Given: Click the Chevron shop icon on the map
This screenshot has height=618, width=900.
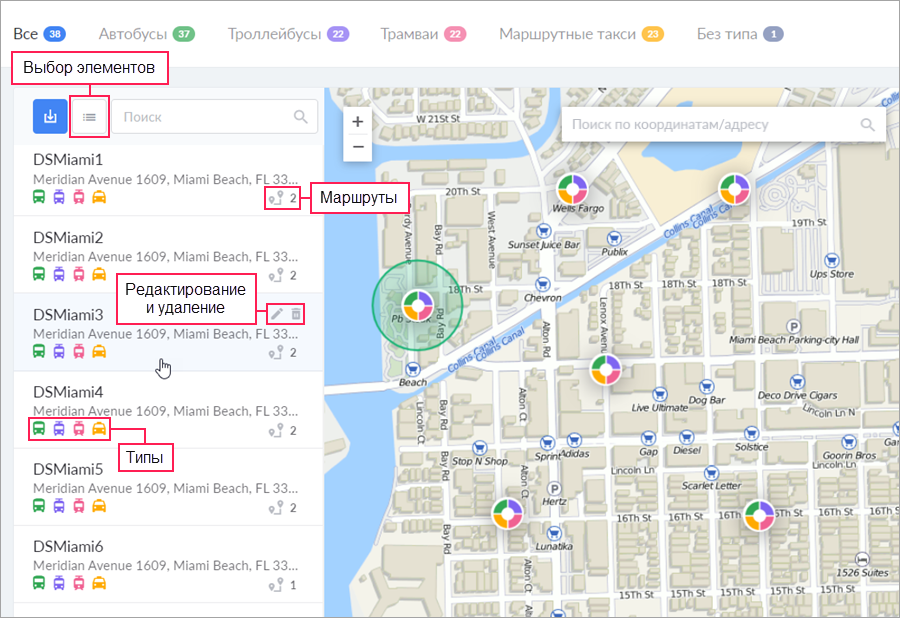Looking at the screenshot, I should coord(542,285).
